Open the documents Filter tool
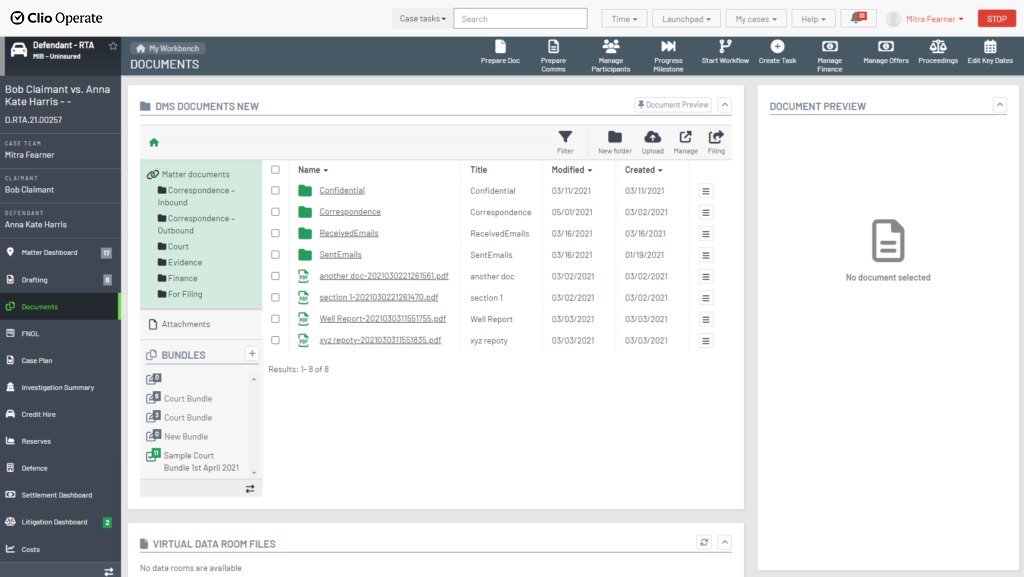Screen dimensions: 1024x577 pos(565,138)
